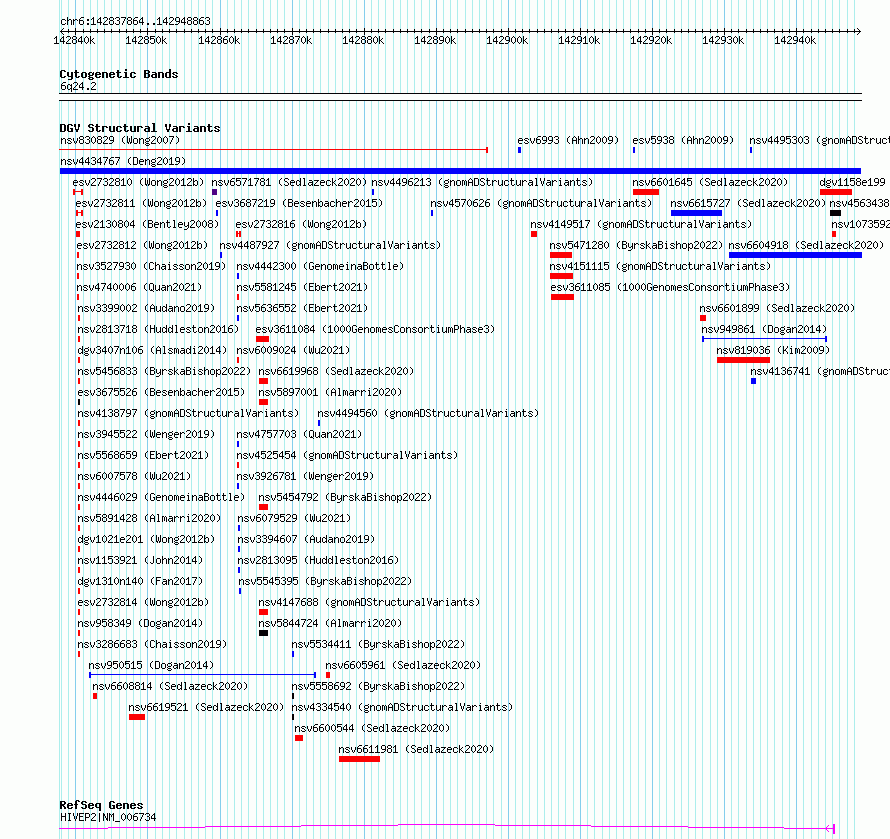The image size is (890, 839).
Task: Click nsv6608814 (Sedlazeck2020) label
Action: point(170,686)
